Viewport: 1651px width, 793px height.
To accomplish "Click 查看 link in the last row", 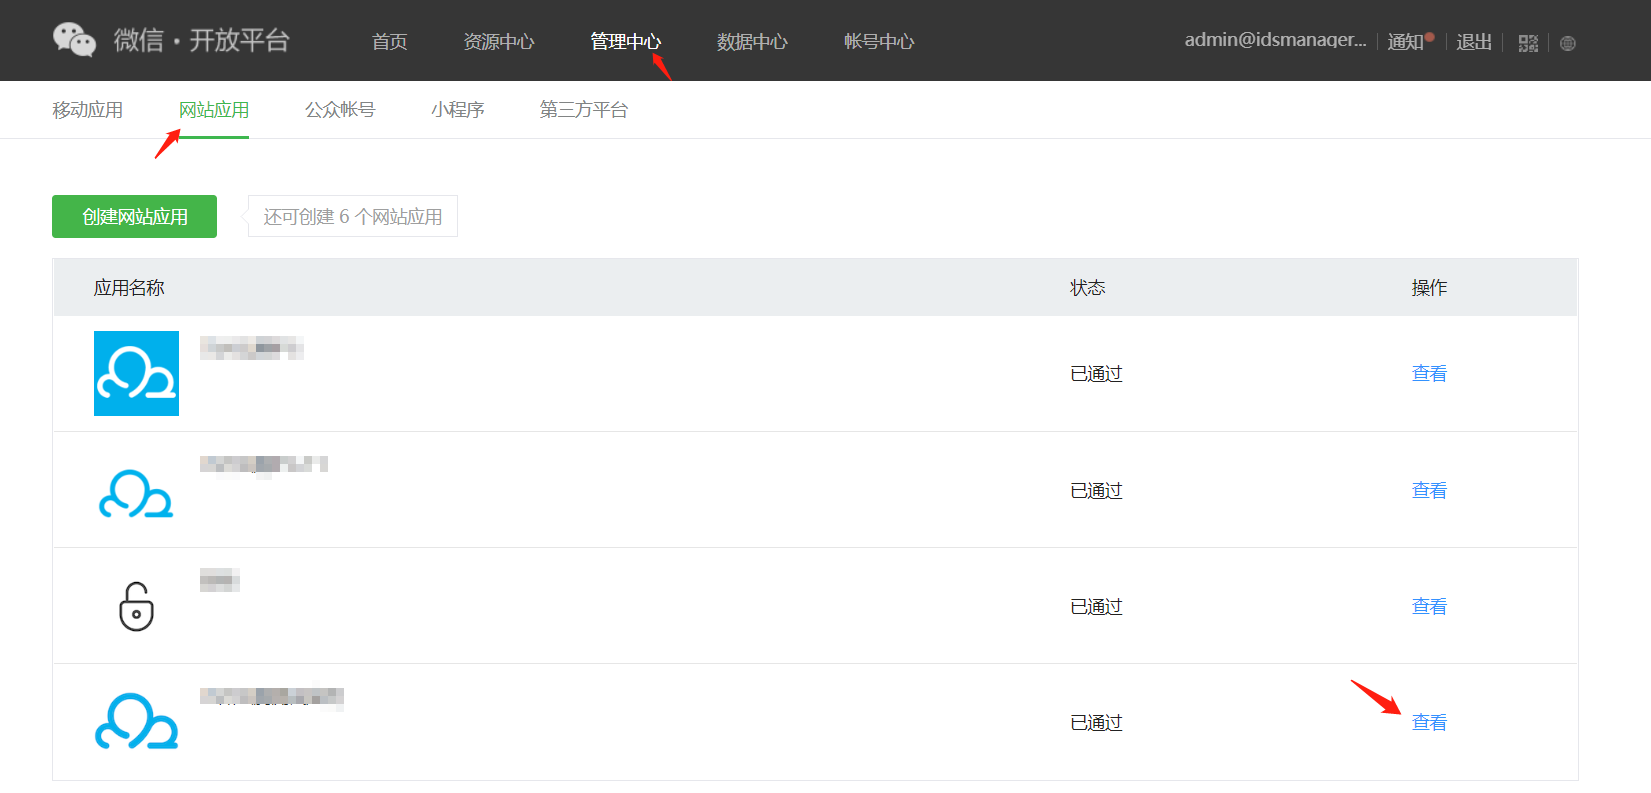I will [1429, 723].
